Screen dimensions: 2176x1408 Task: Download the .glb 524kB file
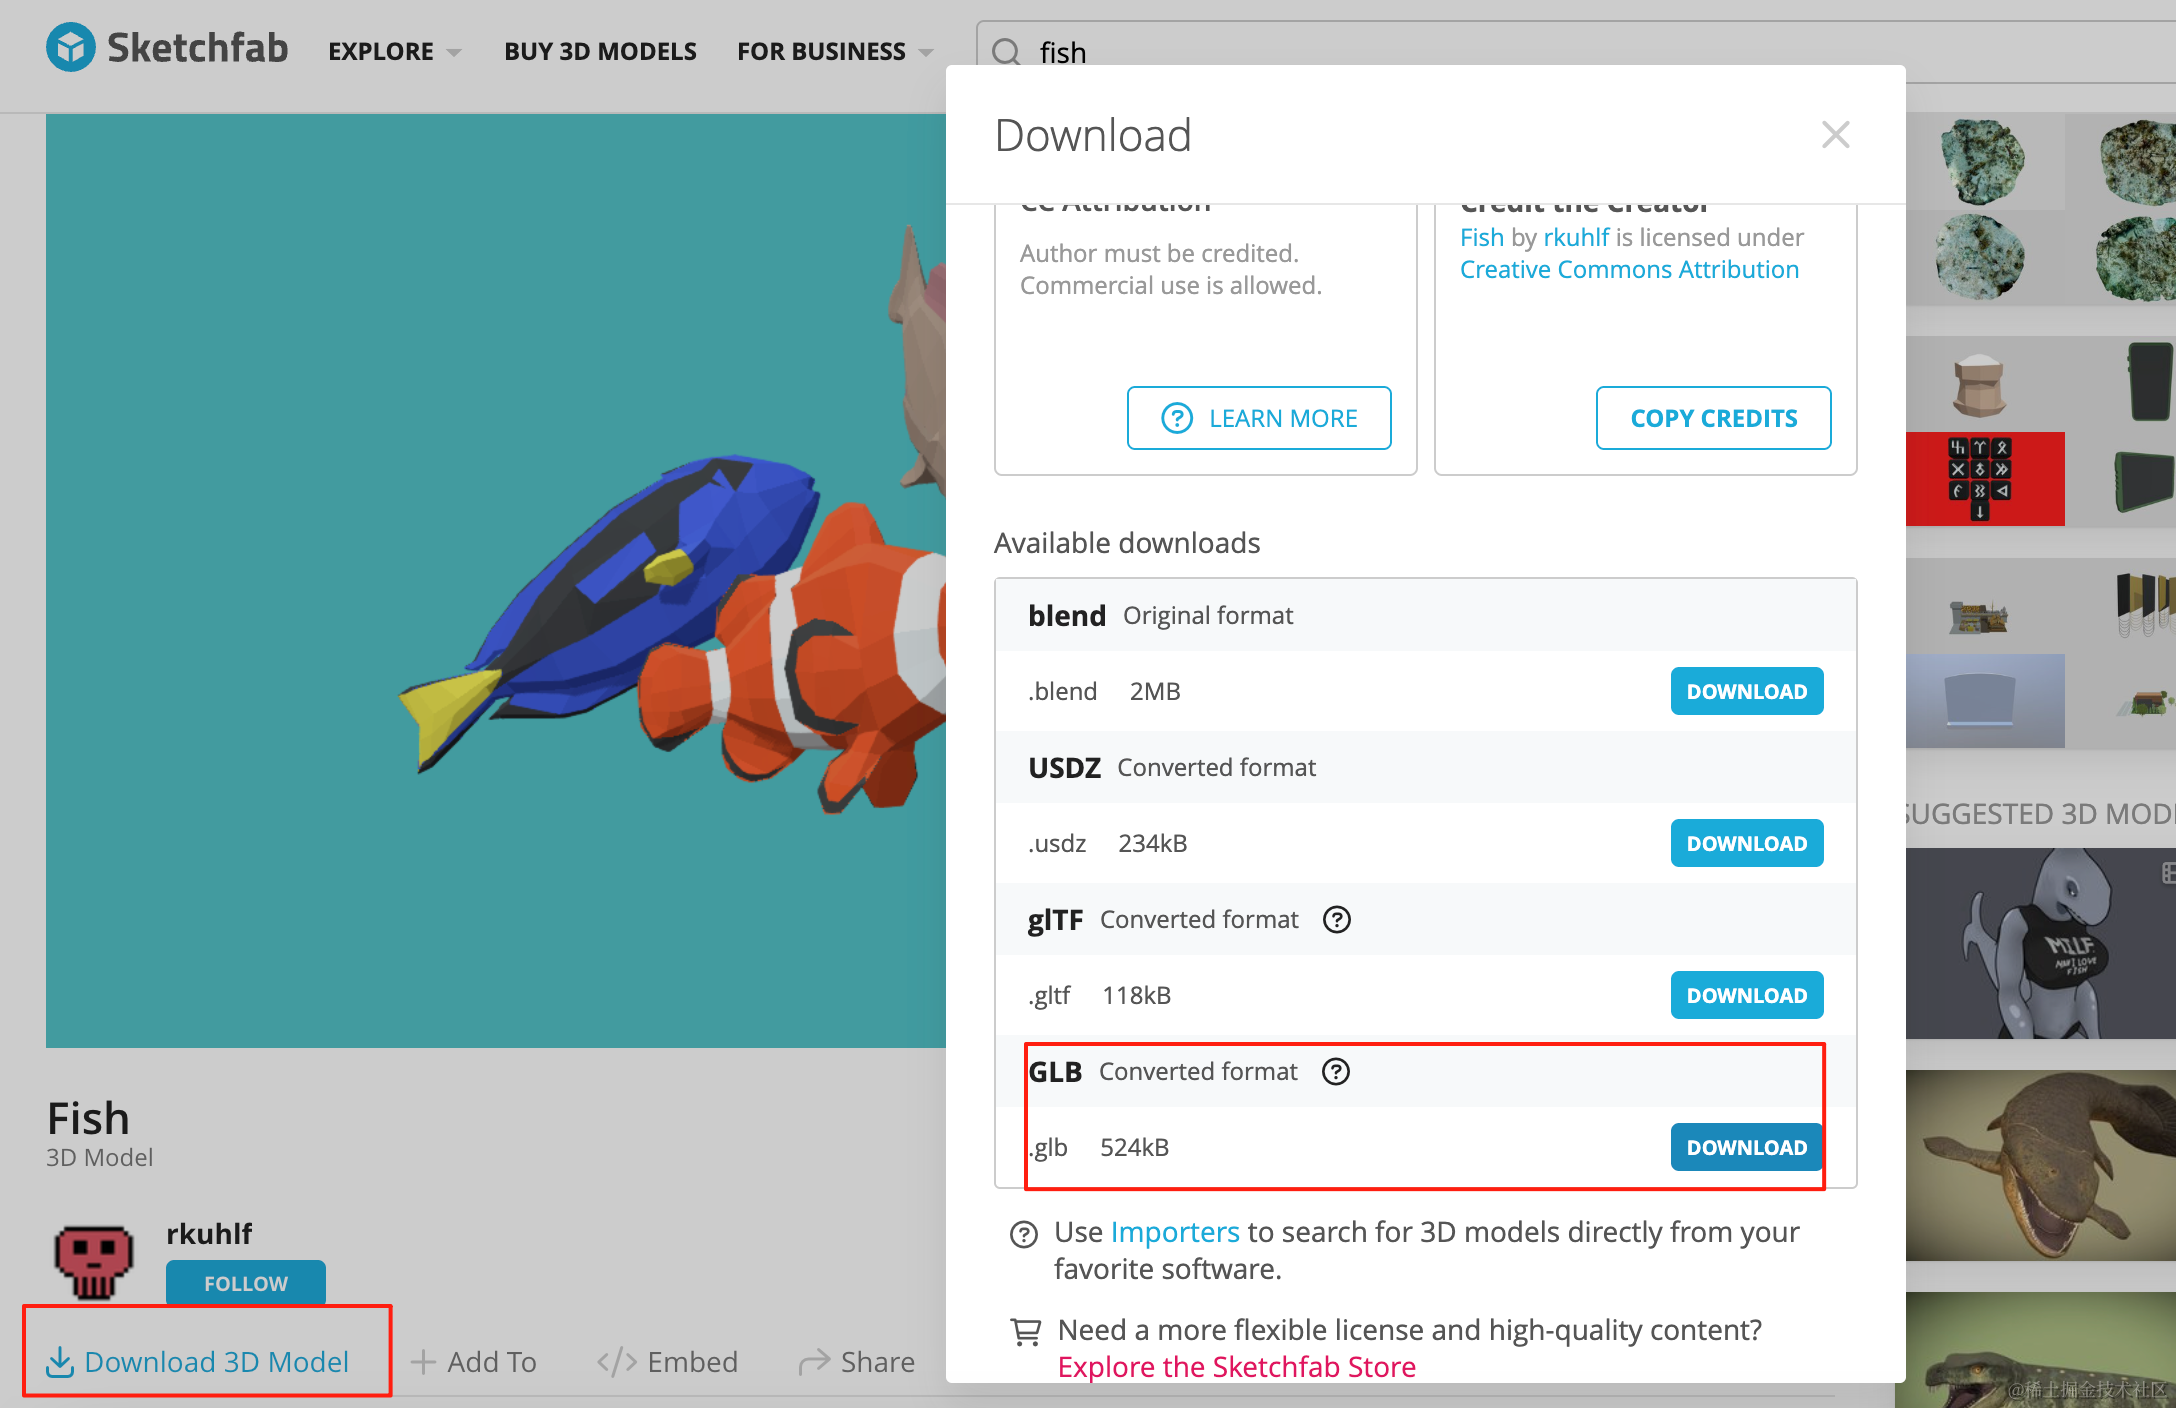pos(1747,1147)
